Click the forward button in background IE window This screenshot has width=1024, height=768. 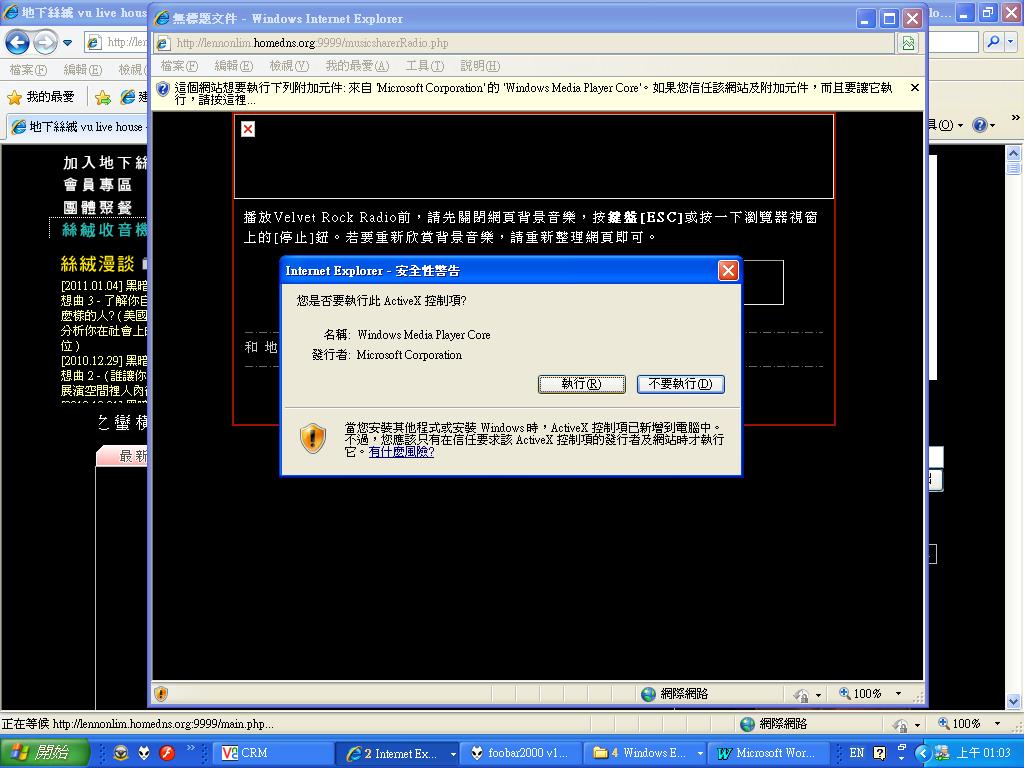pyautogui.click(x=45, y=43)
